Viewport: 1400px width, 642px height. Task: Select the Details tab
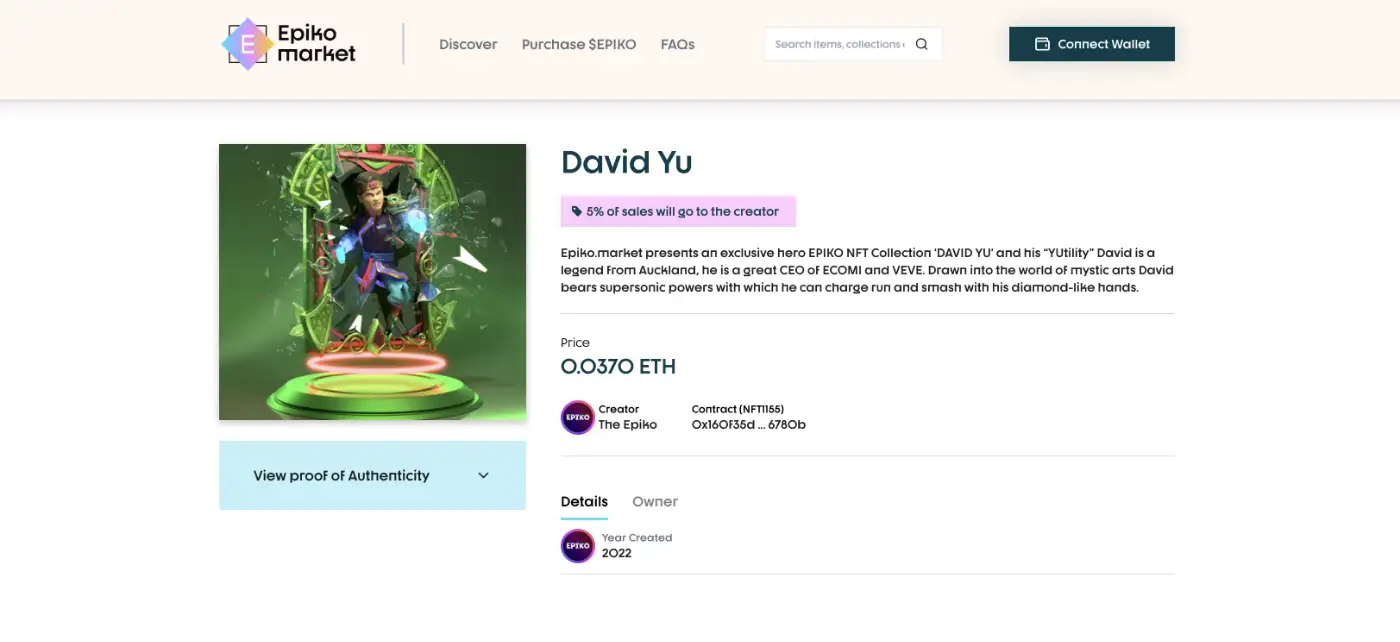pos(584,502)
